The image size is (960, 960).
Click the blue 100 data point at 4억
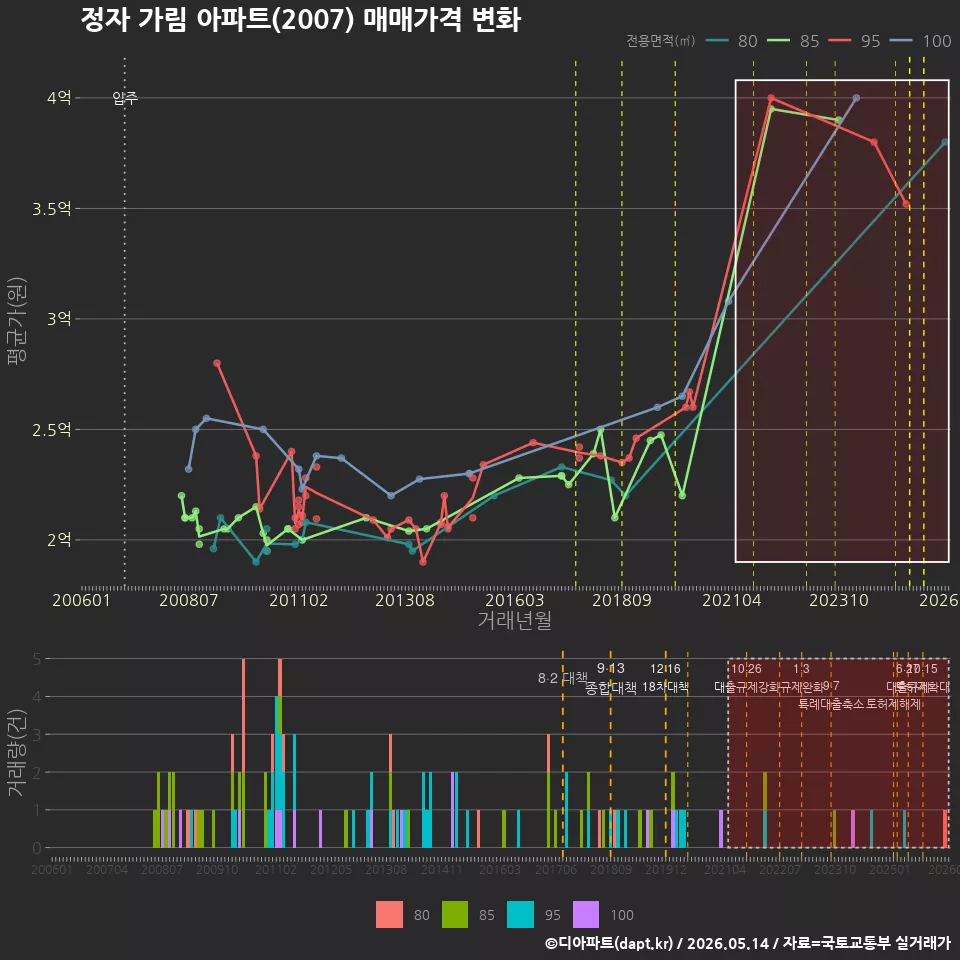pos(857,98)
